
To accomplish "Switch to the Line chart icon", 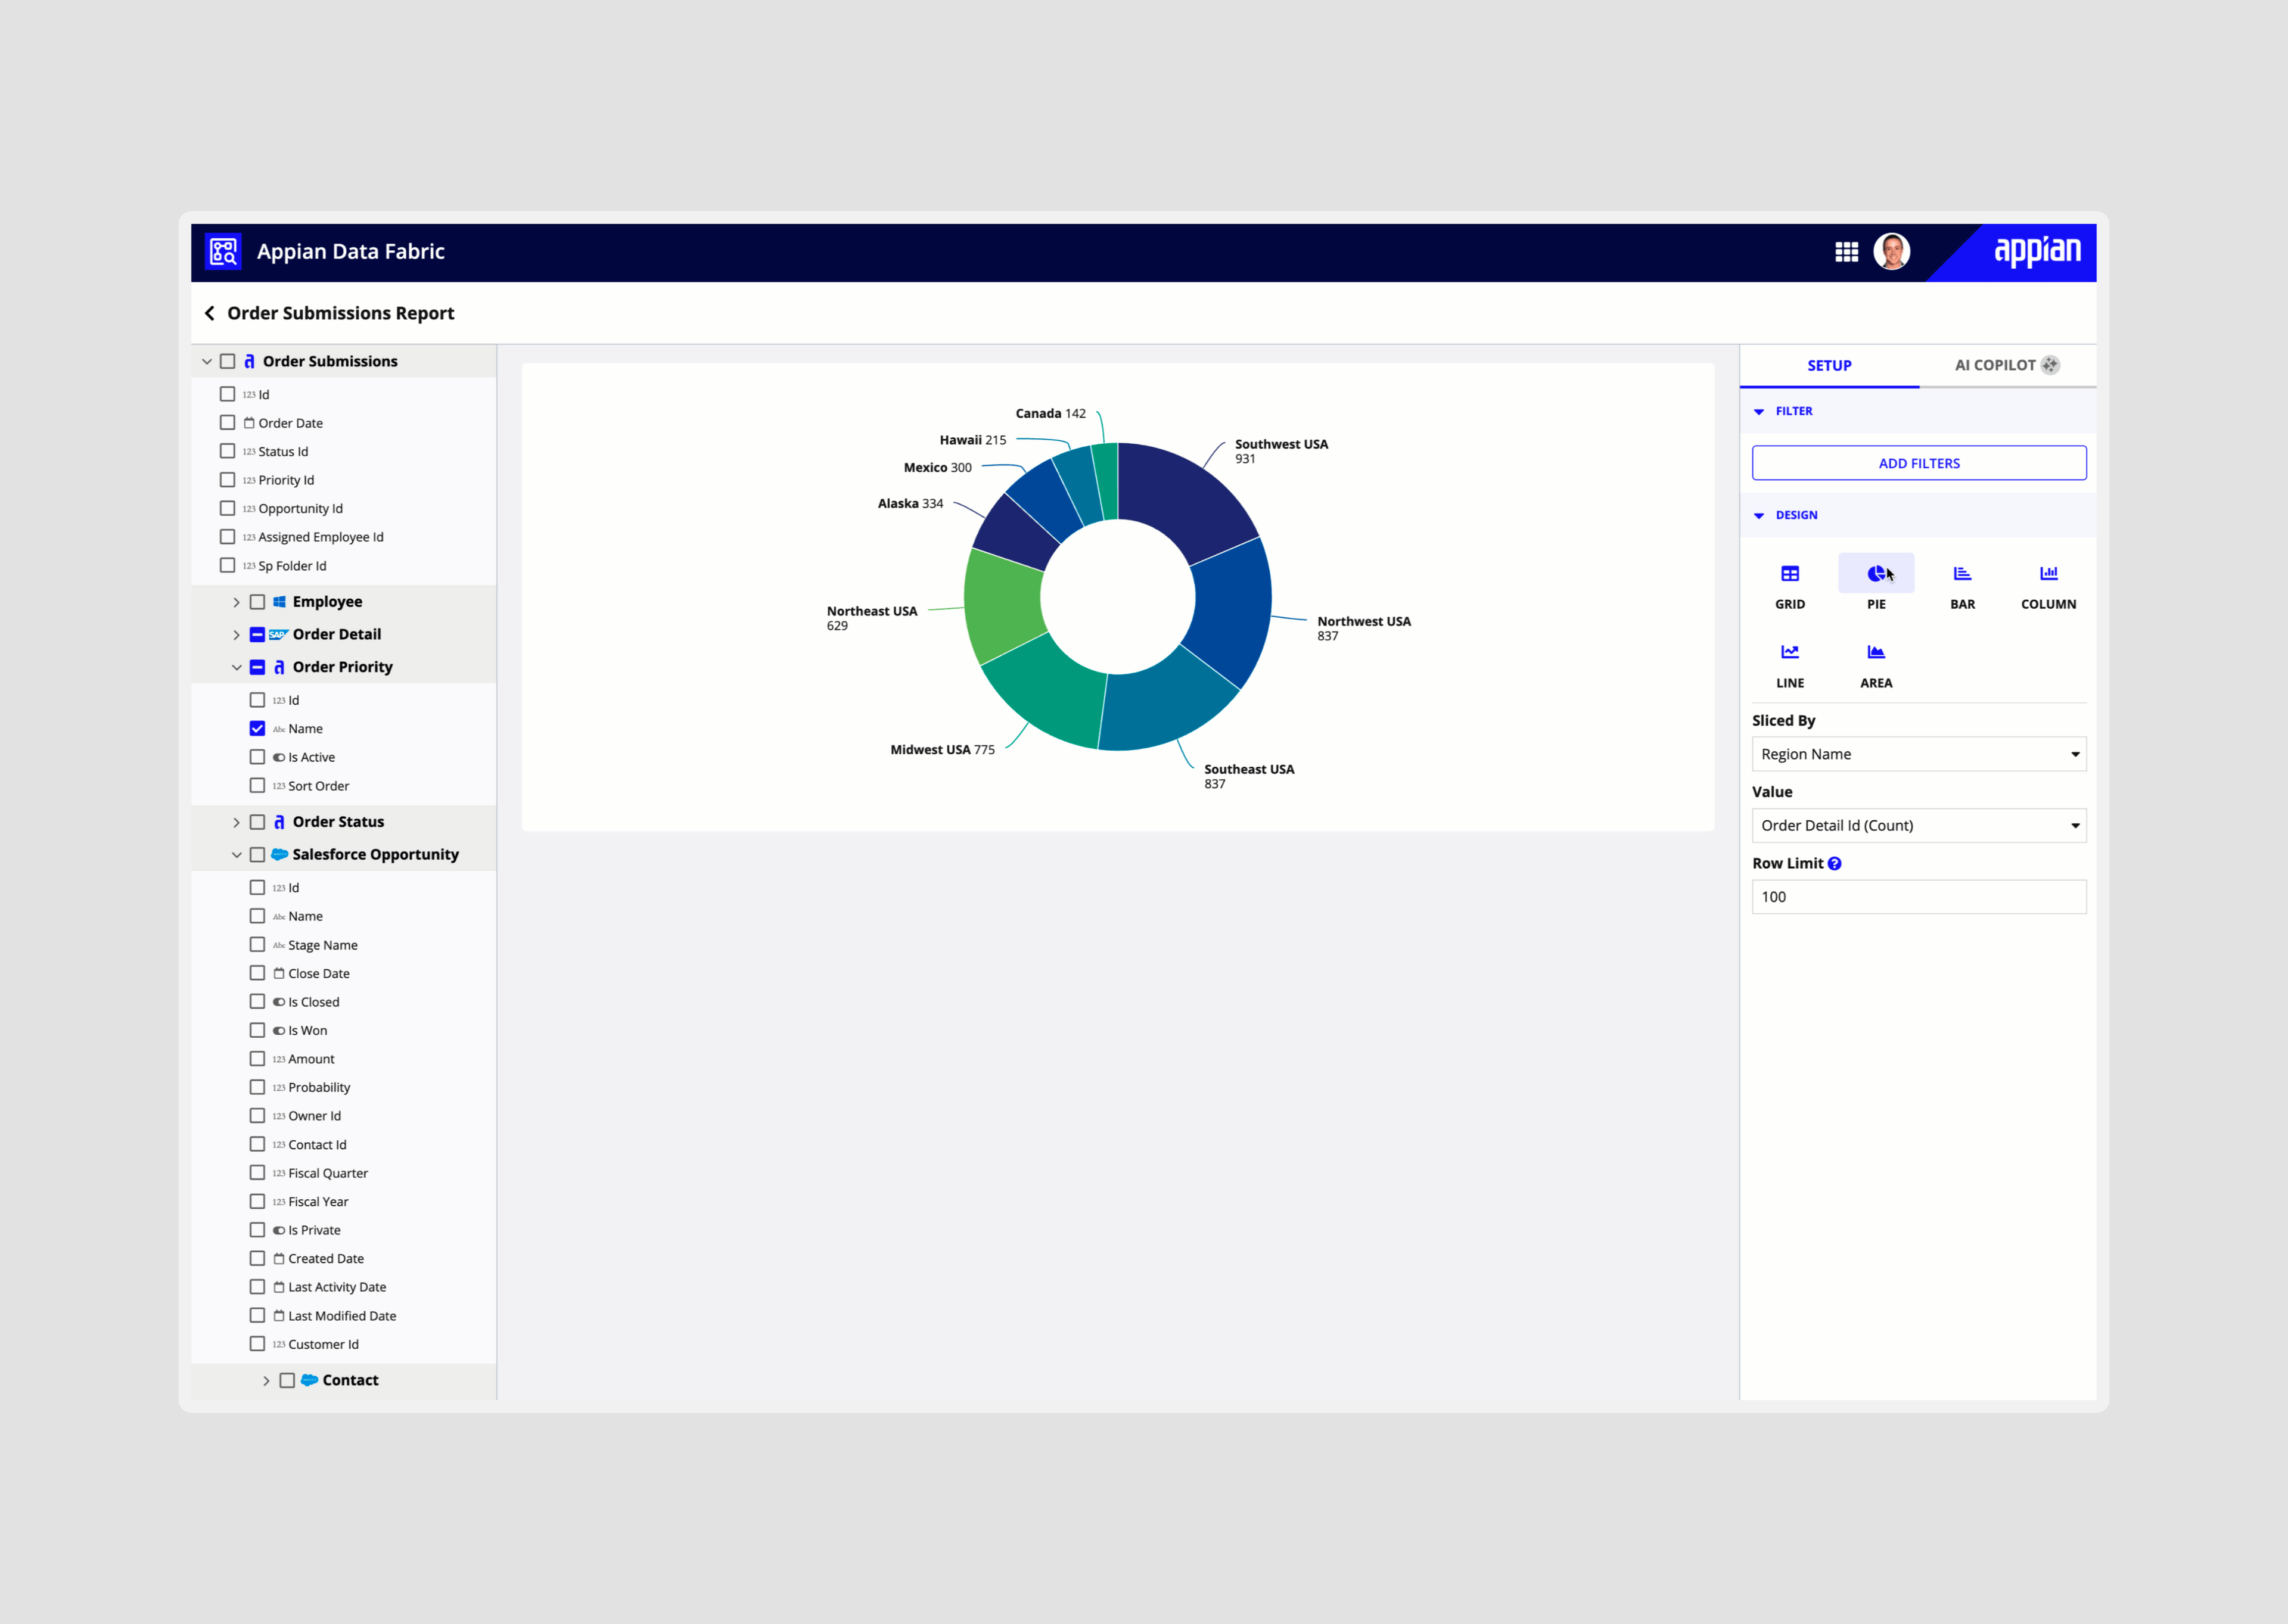I will (1789, 653).
